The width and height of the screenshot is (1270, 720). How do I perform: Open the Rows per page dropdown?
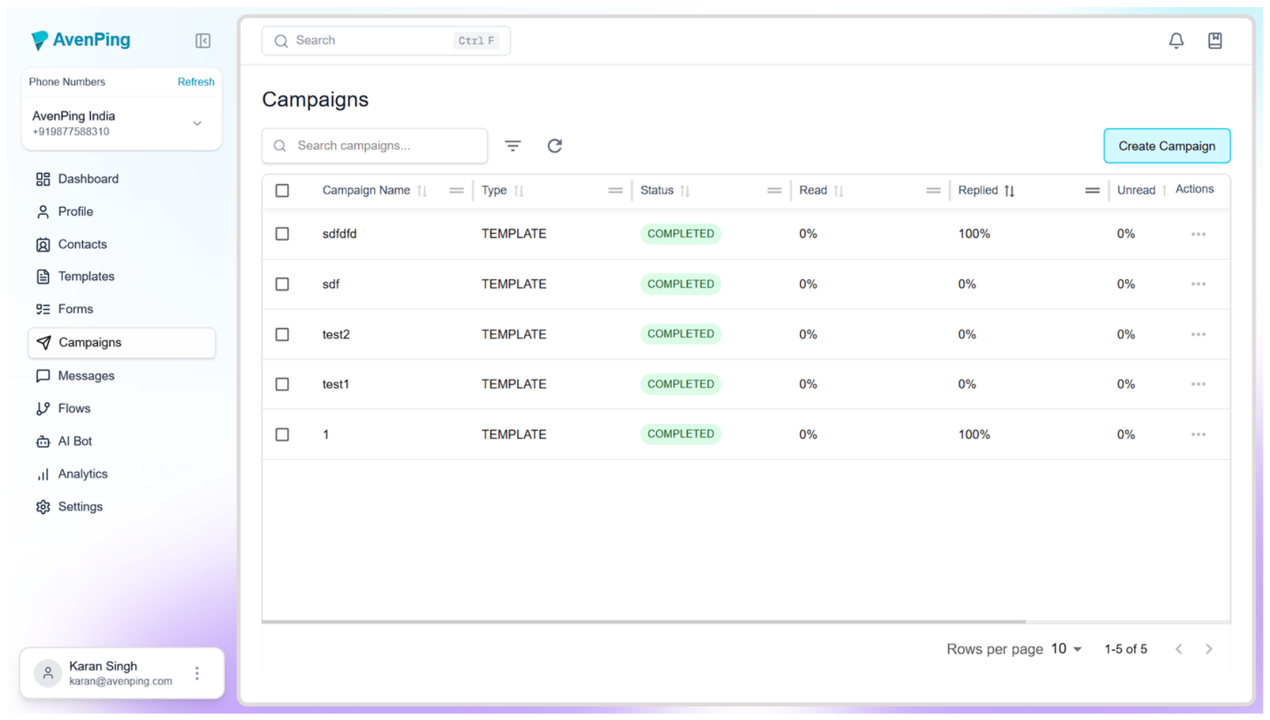pyautogui.click(x=1066, y=649)
